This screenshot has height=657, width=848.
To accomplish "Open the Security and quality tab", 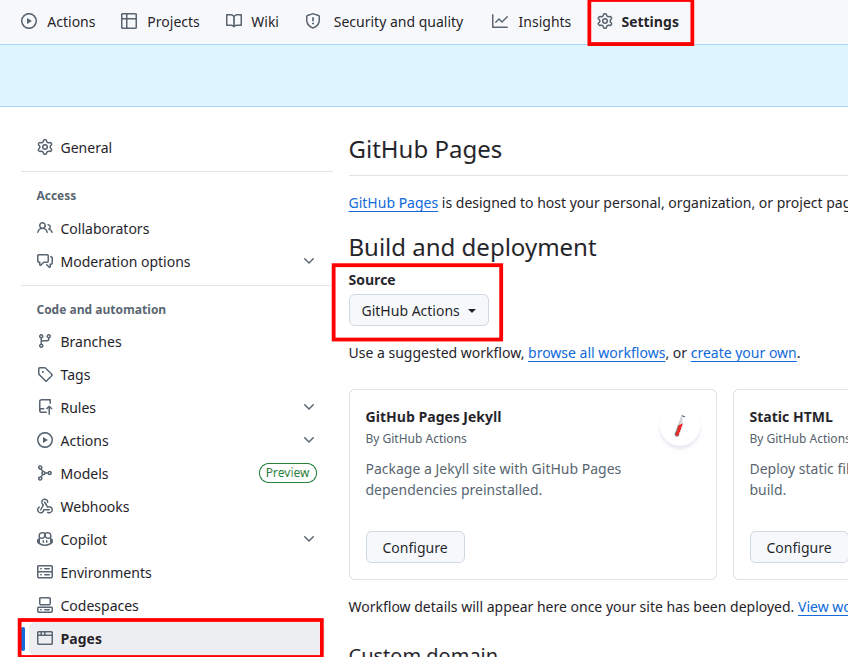I will [385, 22].
